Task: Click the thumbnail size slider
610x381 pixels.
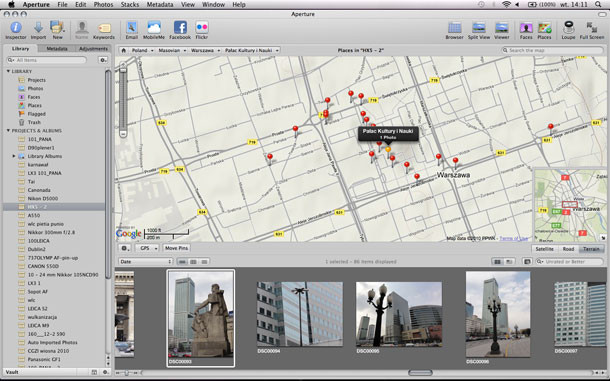Action: point(126,373)
